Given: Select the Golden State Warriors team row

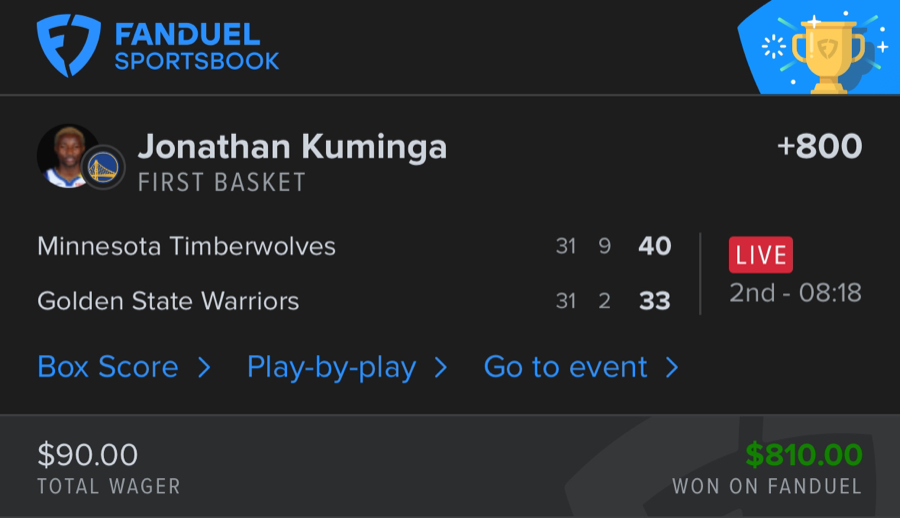Looking at the screenshot, I should point(168,301).
